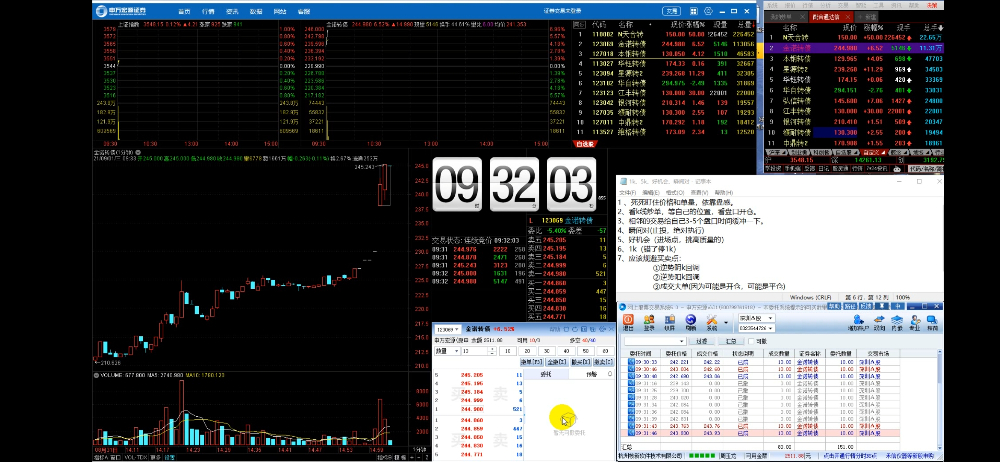Click the 增加账户 add account icon
This screenshot has width=1000, height=462.
[x=858, y=323]
